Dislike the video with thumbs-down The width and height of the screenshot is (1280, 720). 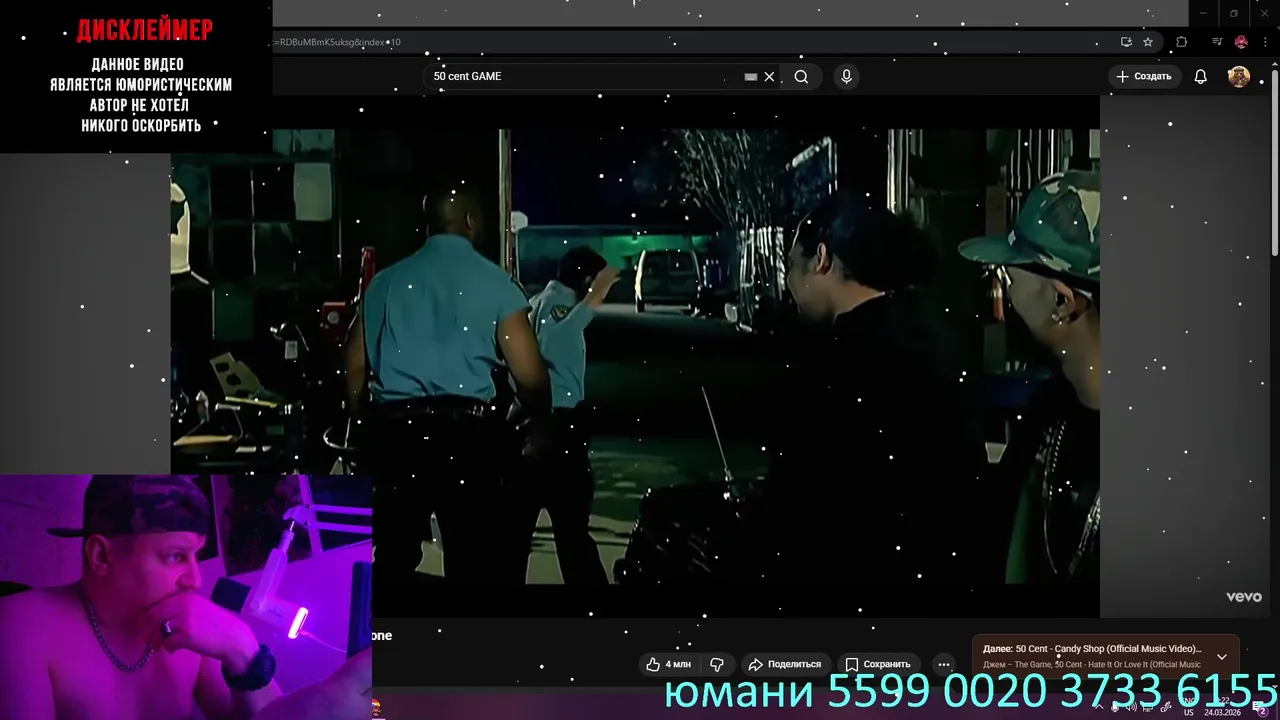coord(716,664)
